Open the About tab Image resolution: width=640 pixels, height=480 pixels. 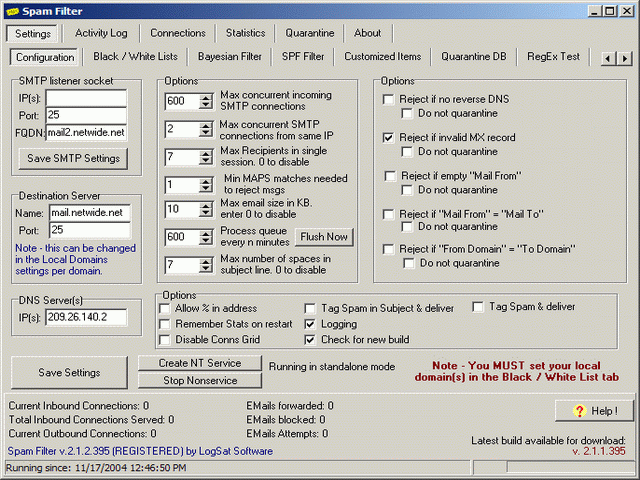click(367, 33)
